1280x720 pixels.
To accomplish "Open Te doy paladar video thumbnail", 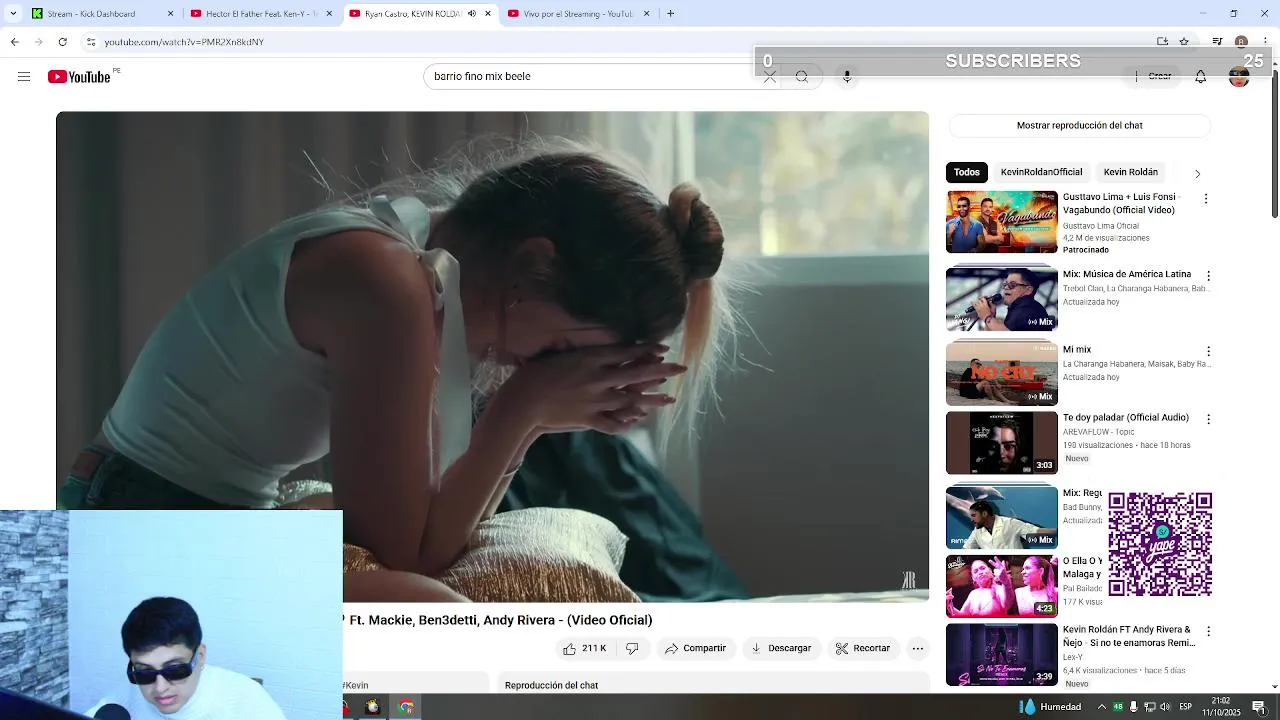I will [x=1001, y=443].
